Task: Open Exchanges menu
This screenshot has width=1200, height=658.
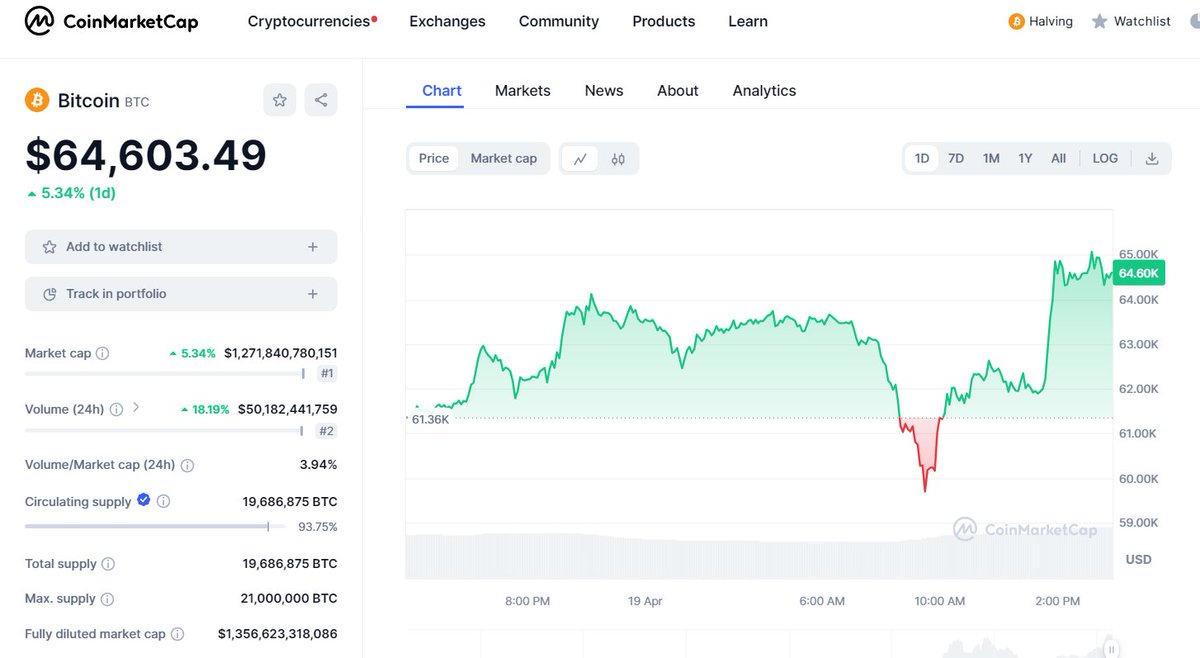Action: coord(447,21)
